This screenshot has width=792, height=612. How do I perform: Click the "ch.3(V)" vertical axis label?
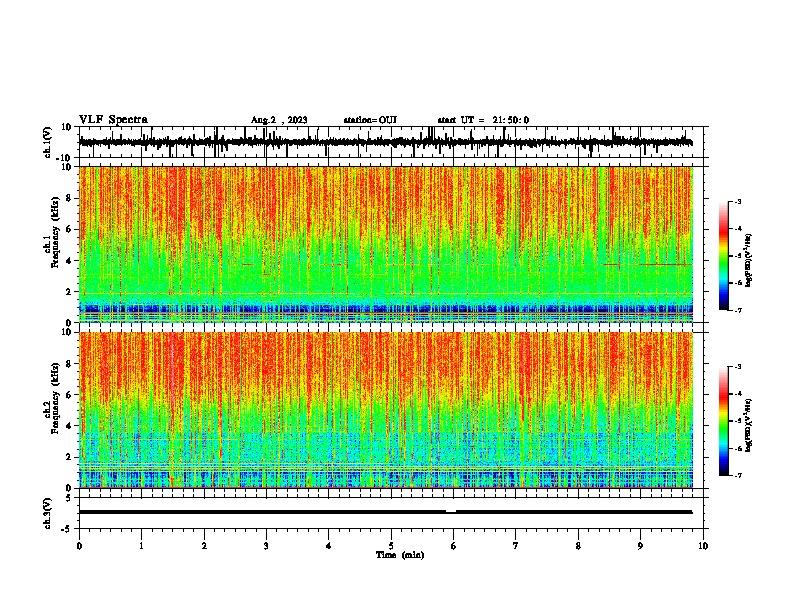(47, 513)
